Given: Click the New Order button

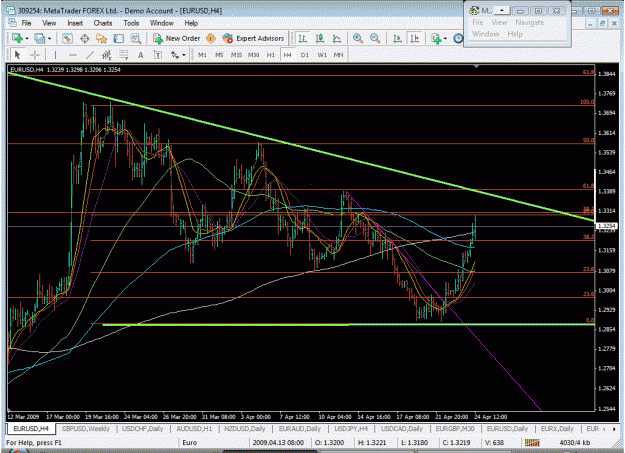Looking at the screenshot, I should pyautogui.click(x=177, y=38).
